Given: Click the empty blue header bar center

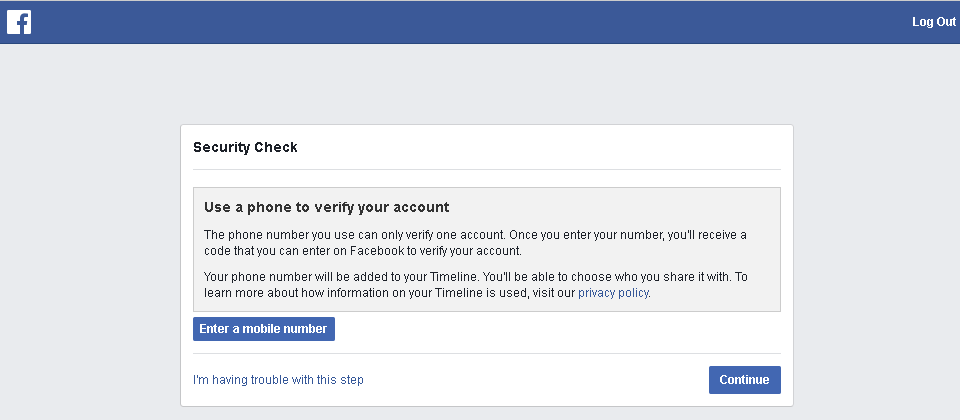Looking at the screenshot, I should click(480, 22).
